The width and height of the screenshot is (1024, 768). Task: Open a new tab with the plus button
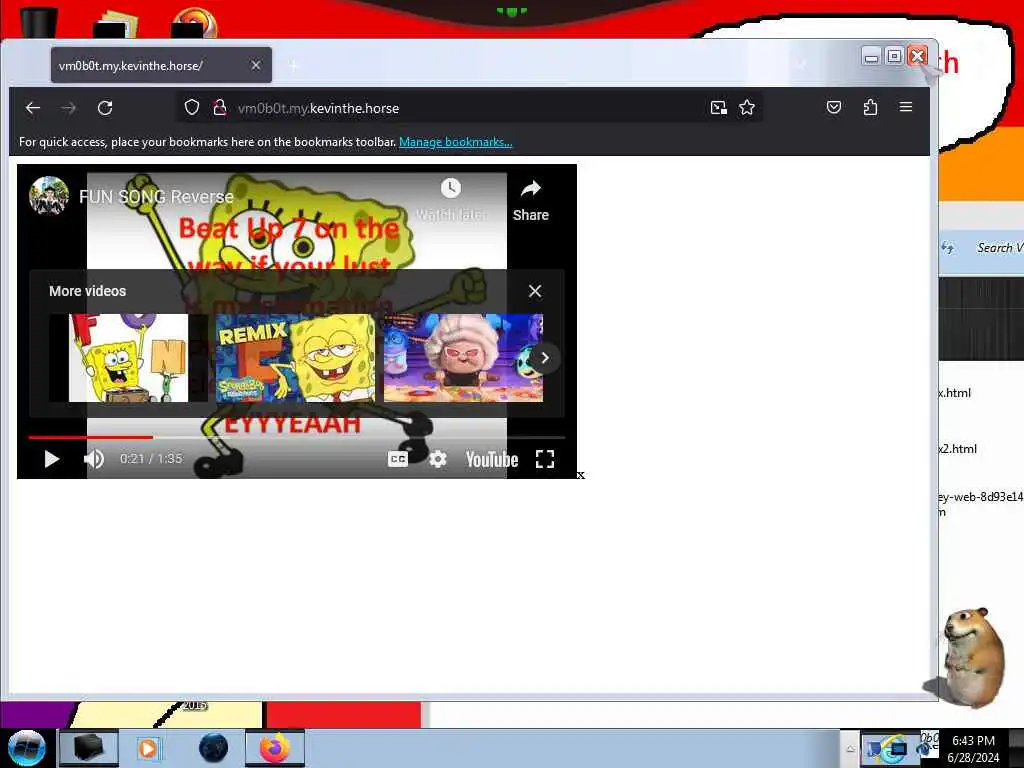[x=294, y=66]
